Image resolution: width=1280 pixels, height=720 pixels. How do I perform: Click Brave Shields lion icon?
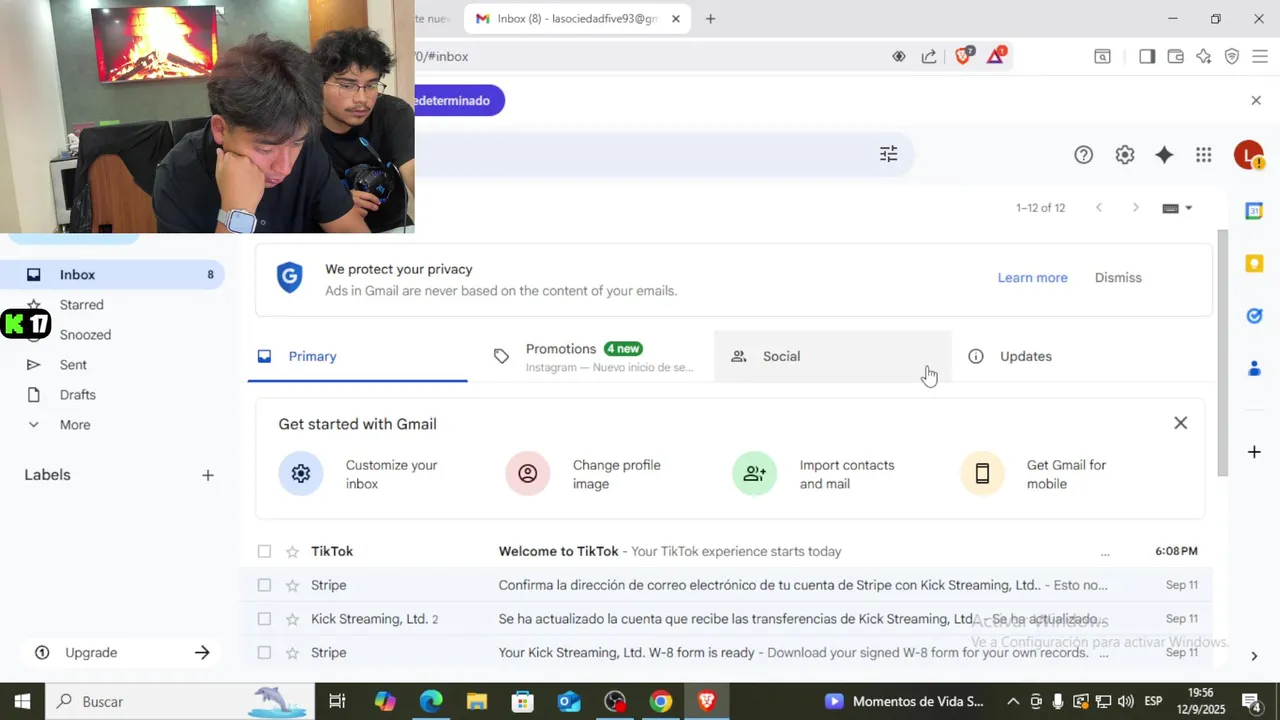[x=963, y=56]
